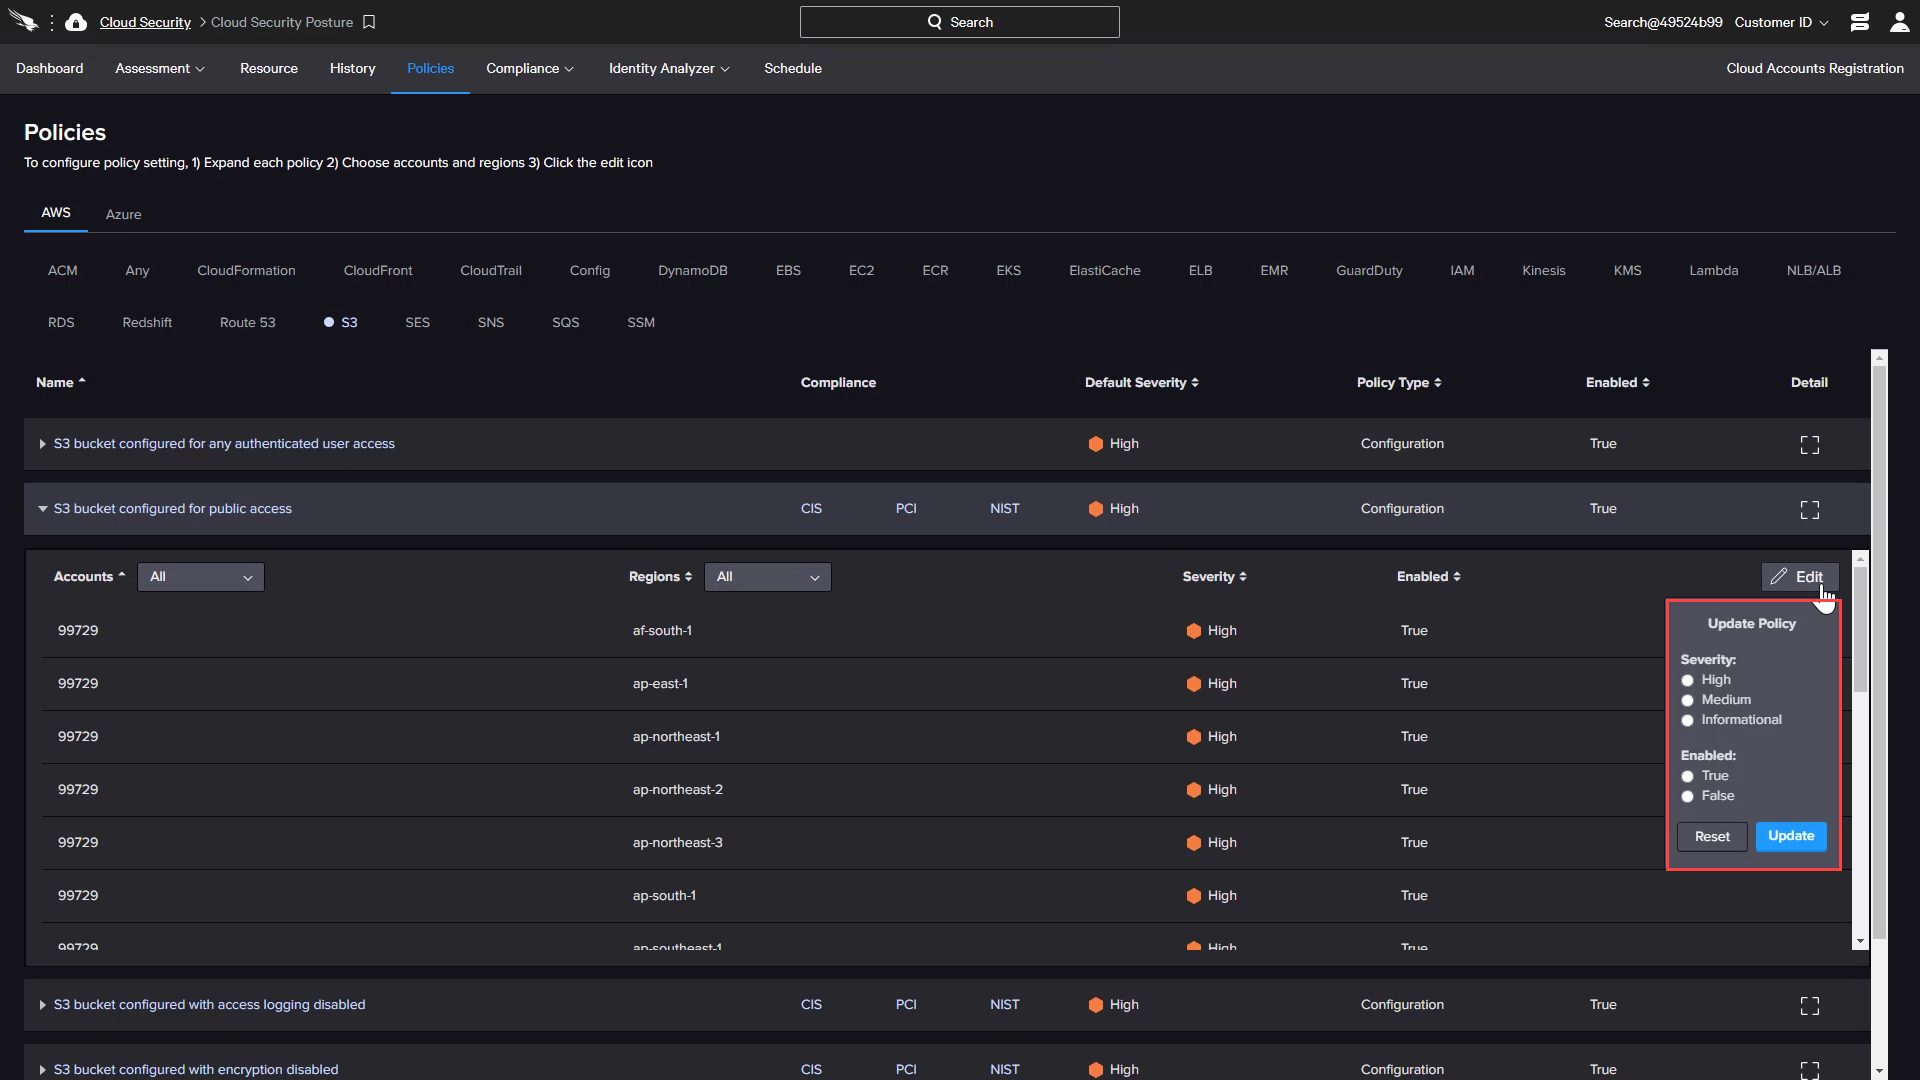1920x1080 pixels.
Task: Click the inner accounts table scrollbar
Action: (1859, 630)
